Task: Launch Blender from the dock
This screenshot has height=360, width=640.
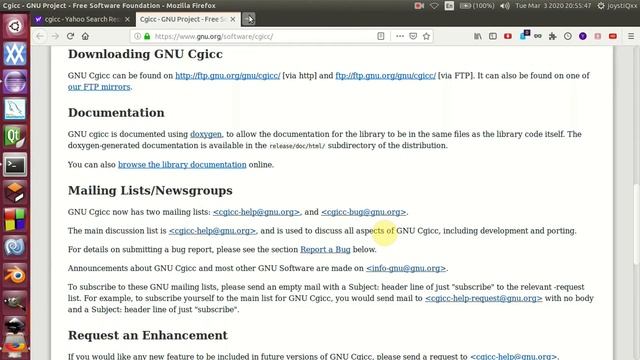Action: pyautogui.click(x=15, y=275)
